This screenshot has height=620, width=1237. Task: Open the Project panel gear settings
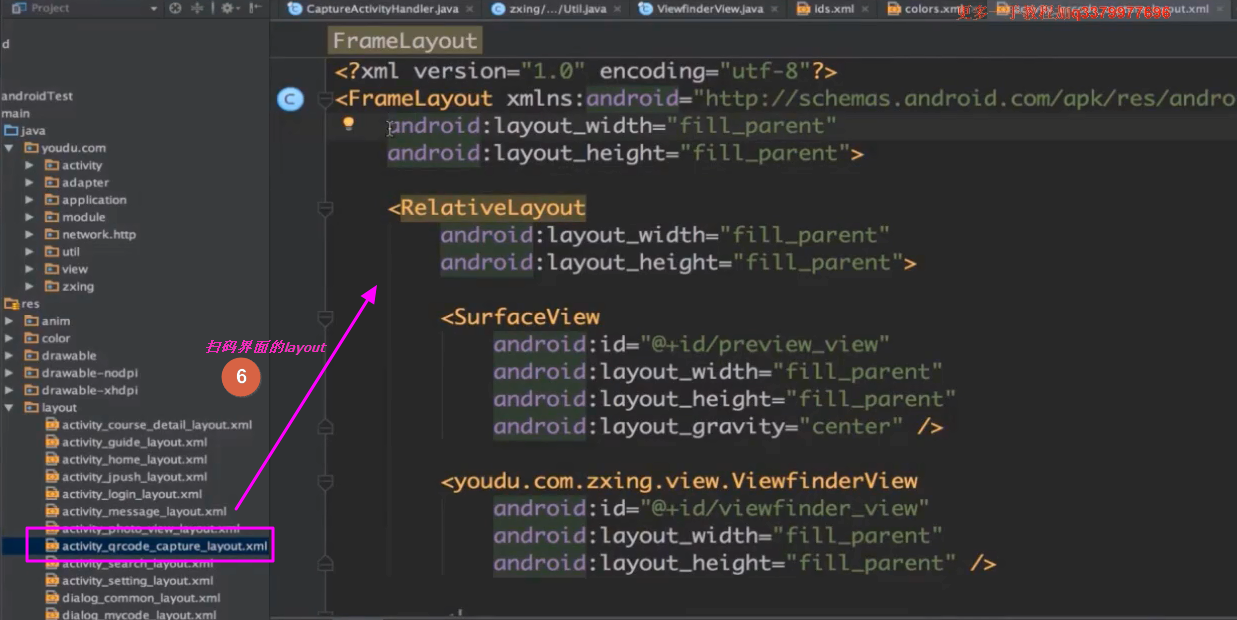[228, 8]
